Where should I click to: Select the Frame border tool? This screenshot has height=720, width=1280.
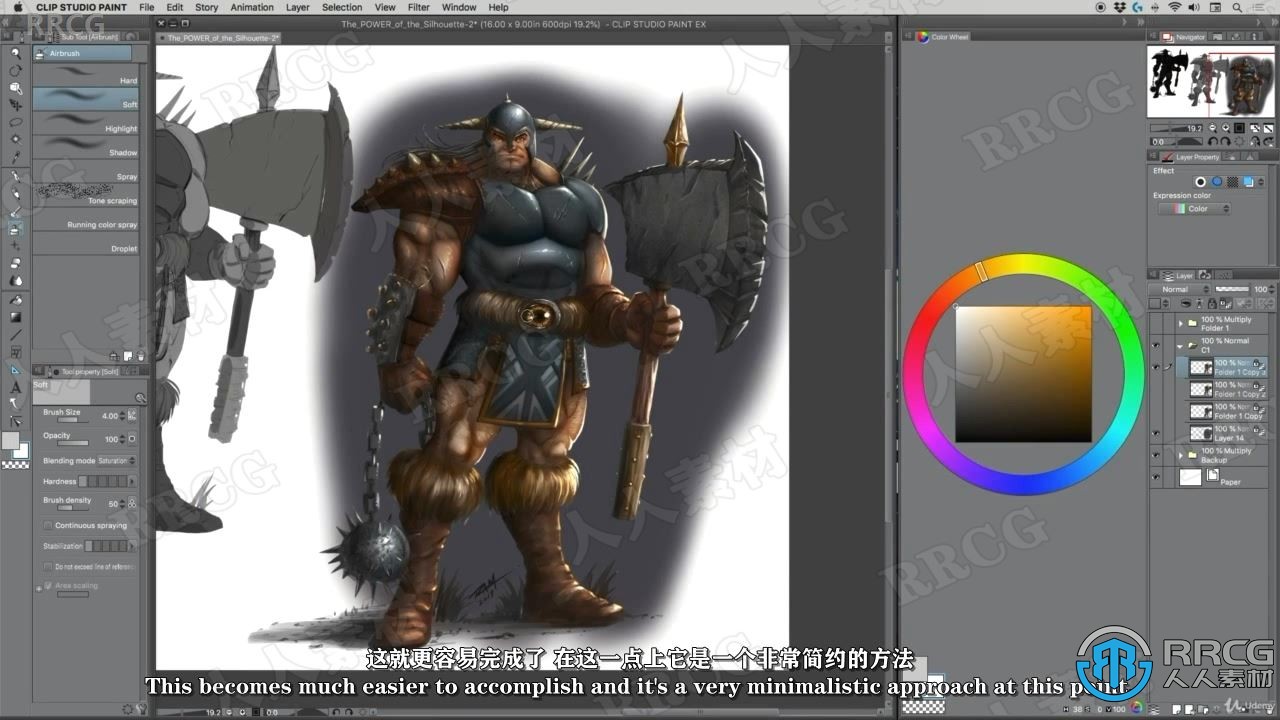click(x=15, y=352)
